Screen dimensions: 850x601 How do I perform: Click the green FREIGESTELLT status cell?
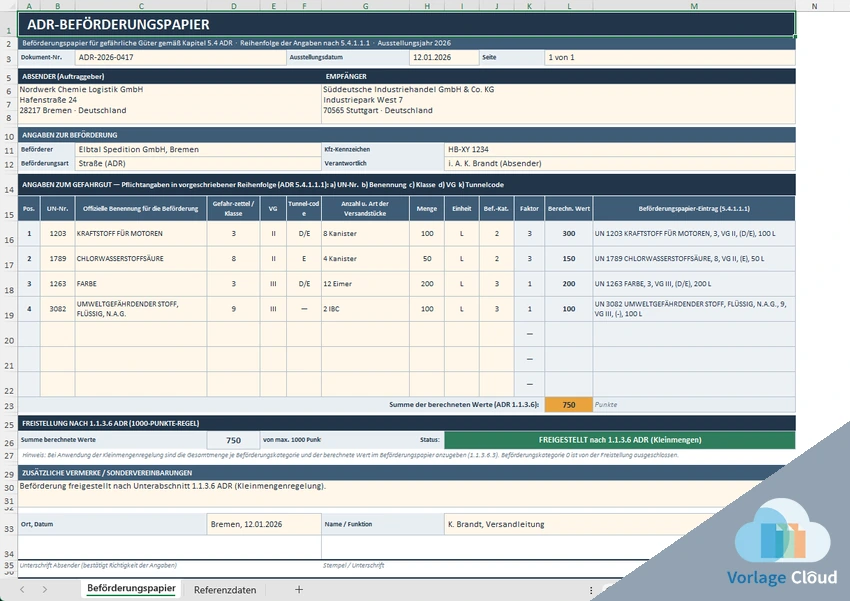(x=620, y=440)
